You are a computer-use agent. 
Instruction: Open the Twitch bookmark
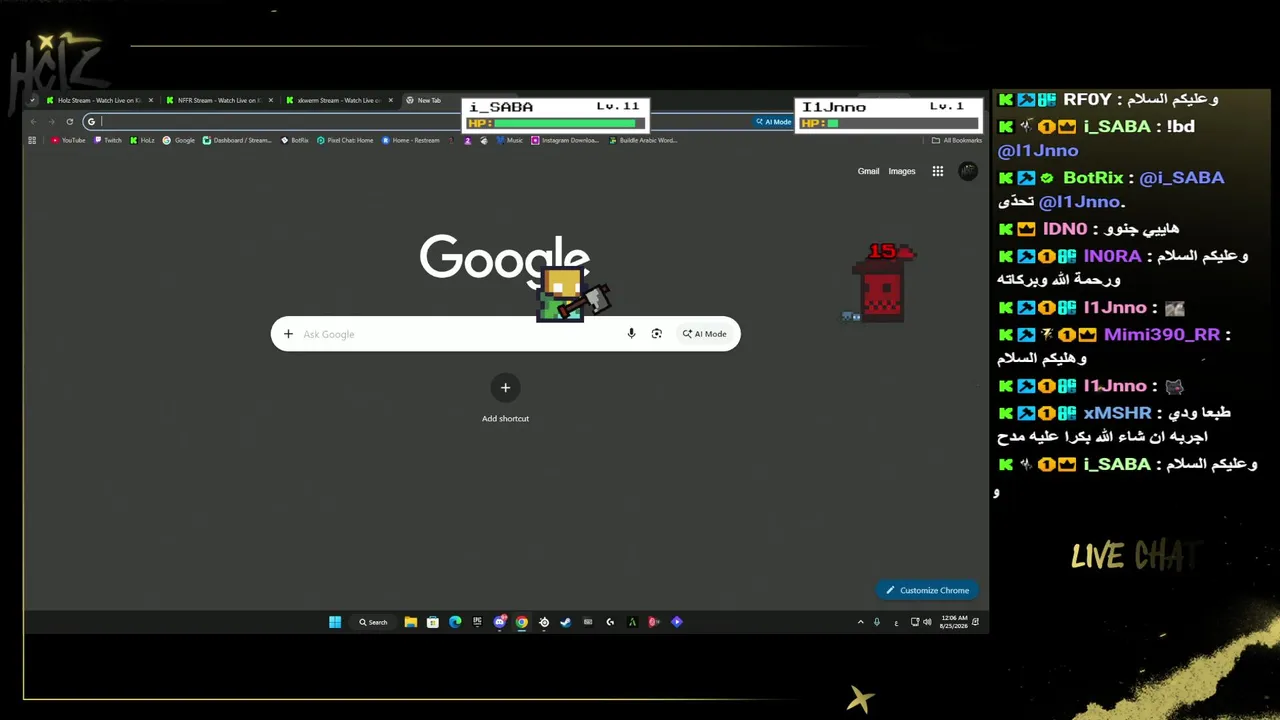point(108,141)
